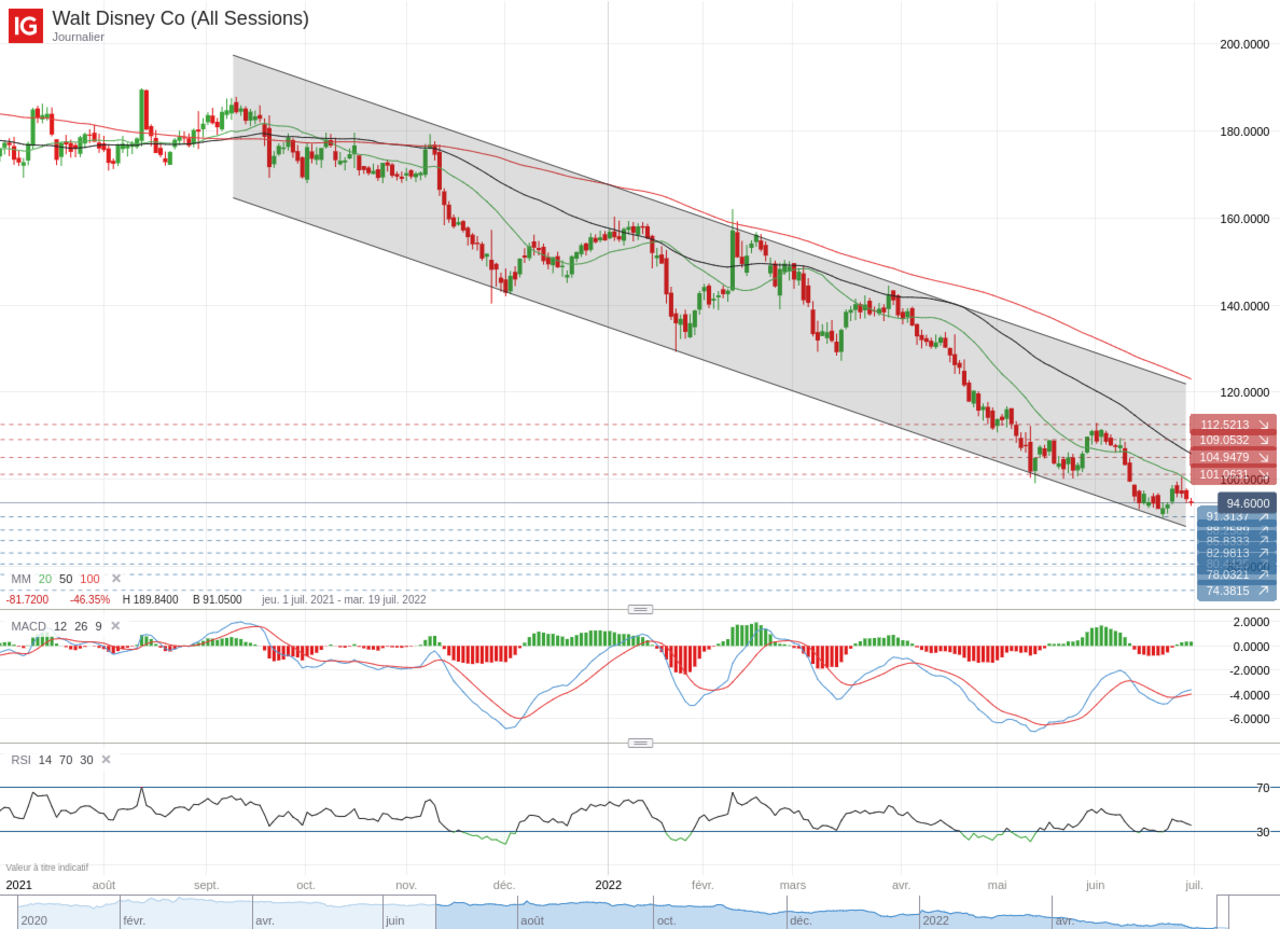
Task: Select the 91.3137 support level tag
Action: pyautogui.click(x=1237, y=516)
